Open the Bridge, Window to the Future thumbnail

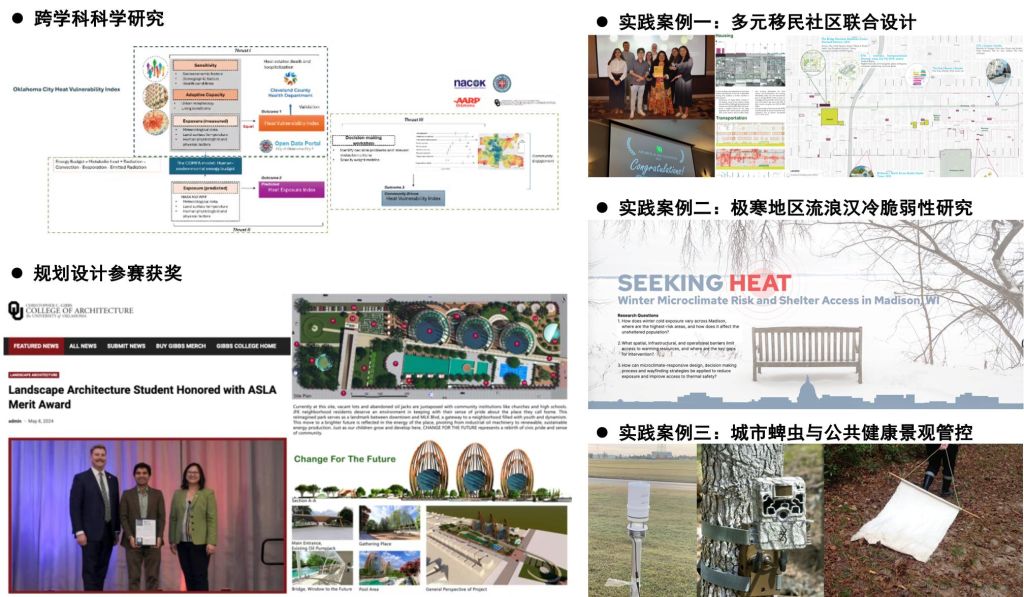[322, 568]
